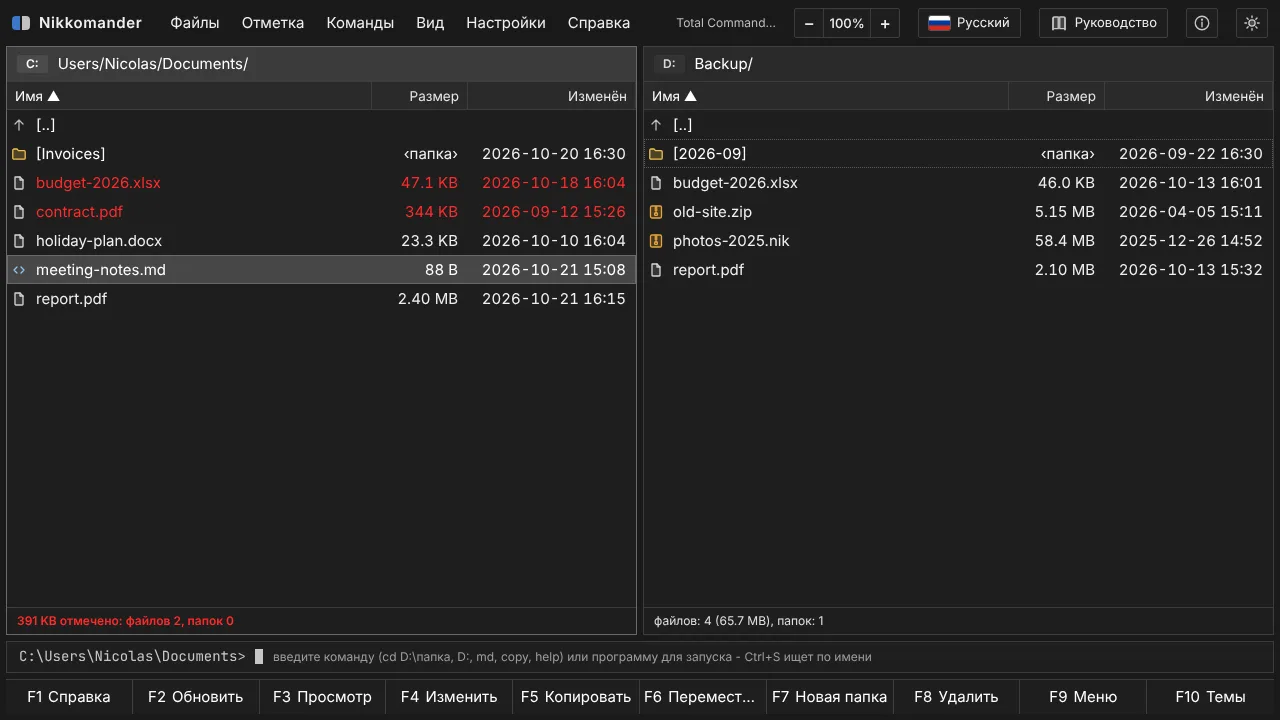Click the F3 Просмотр button
1280x720 pixels.
point(322,697)
